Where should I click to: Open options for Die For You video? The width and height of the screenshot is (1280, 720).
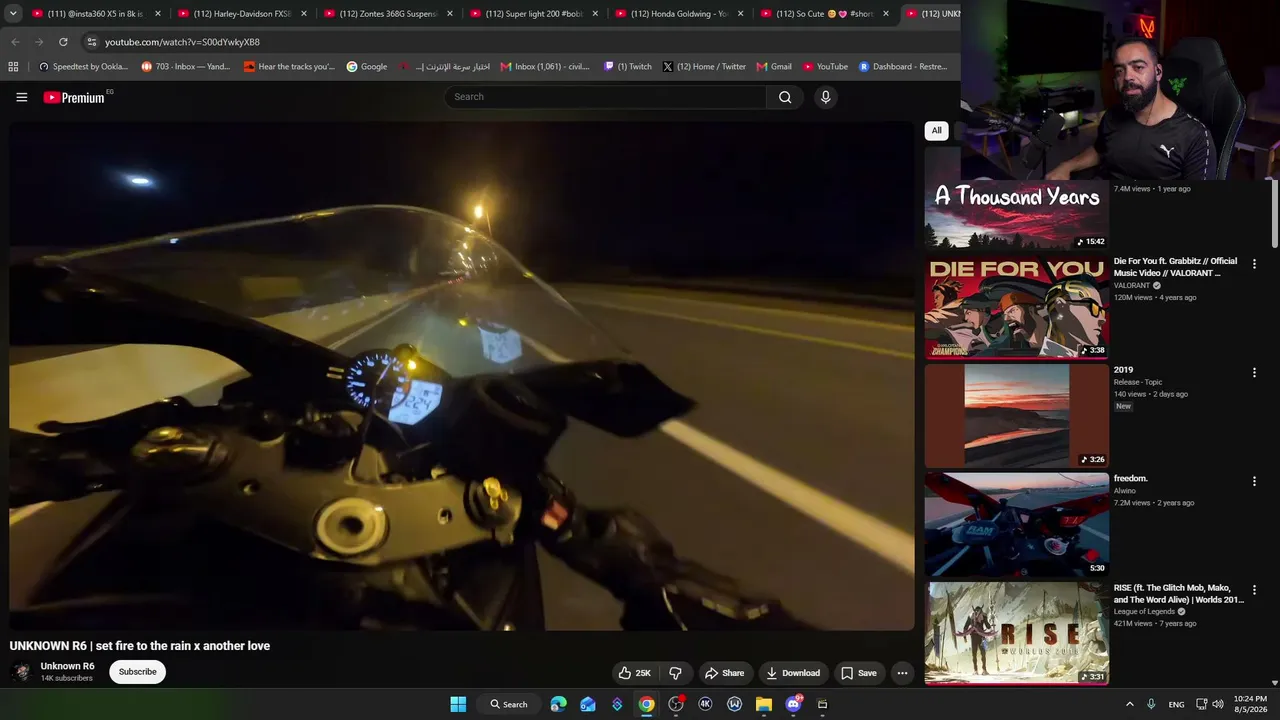pyautogui.click(x=1254, y=264)
